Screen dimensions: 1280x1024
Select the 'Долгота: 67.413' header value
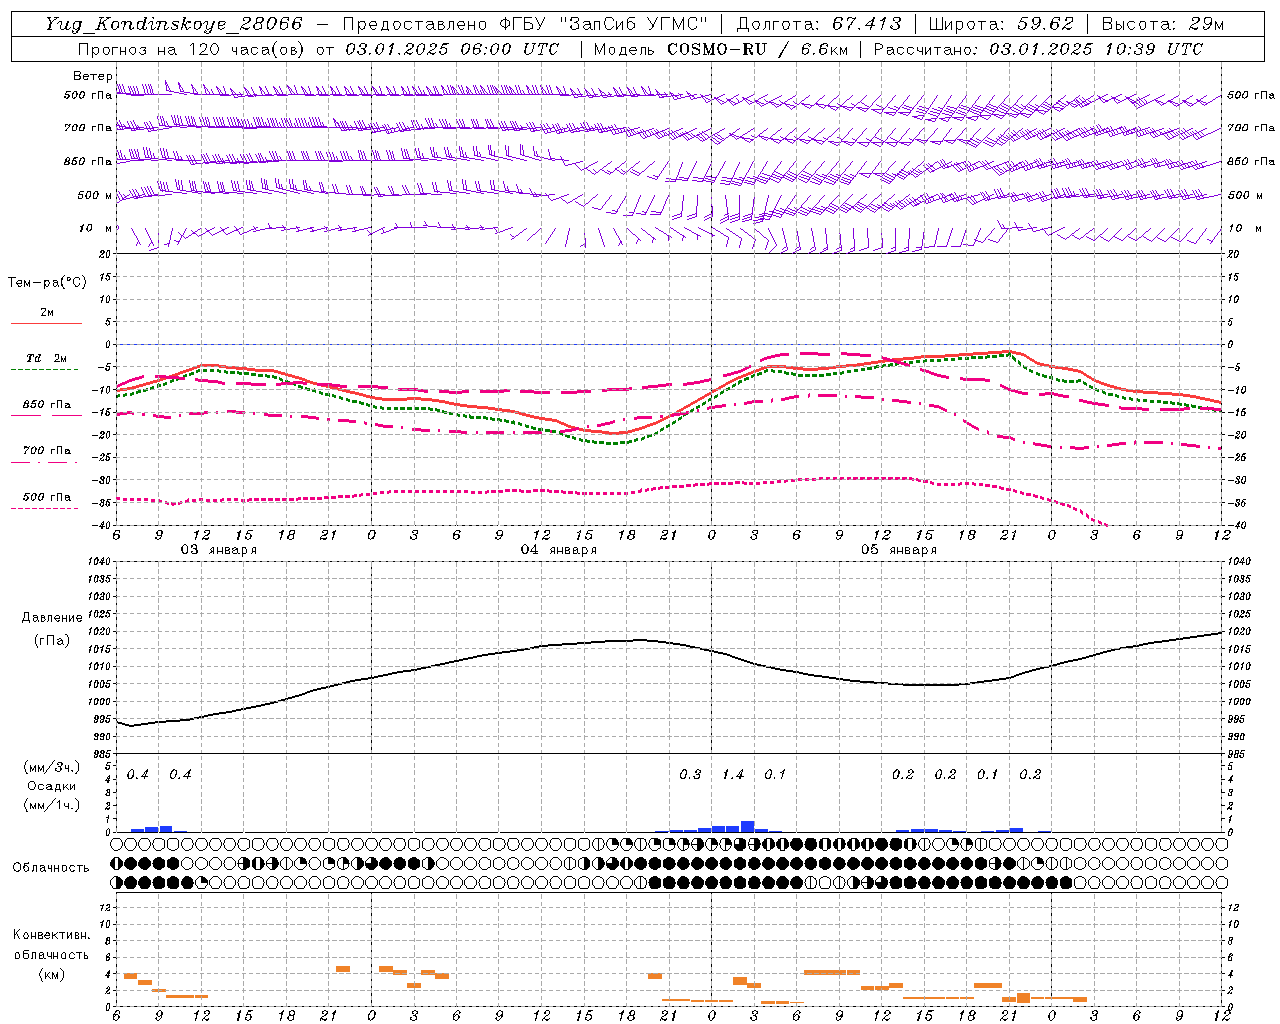819,24
